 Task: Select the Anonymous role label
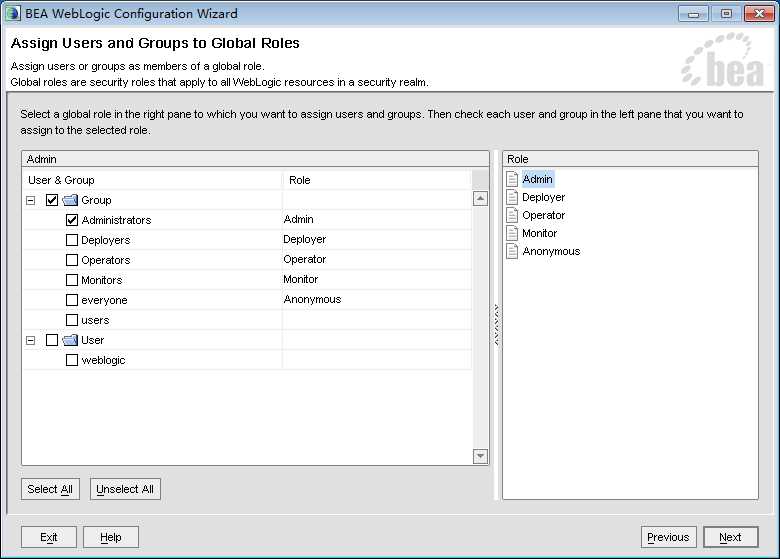(x=551, y=251)
